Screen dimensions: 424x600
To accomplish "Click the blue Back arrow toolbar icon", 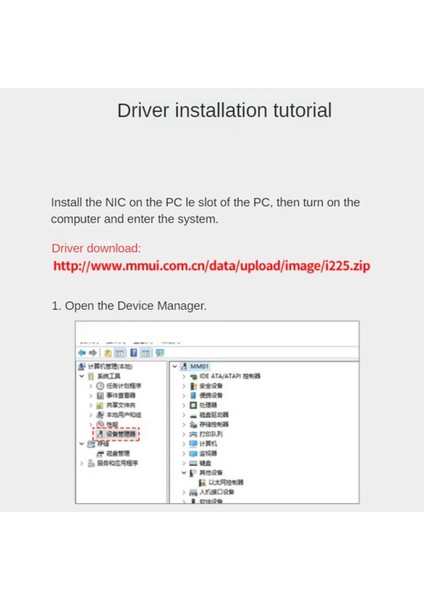I will 82,353.
